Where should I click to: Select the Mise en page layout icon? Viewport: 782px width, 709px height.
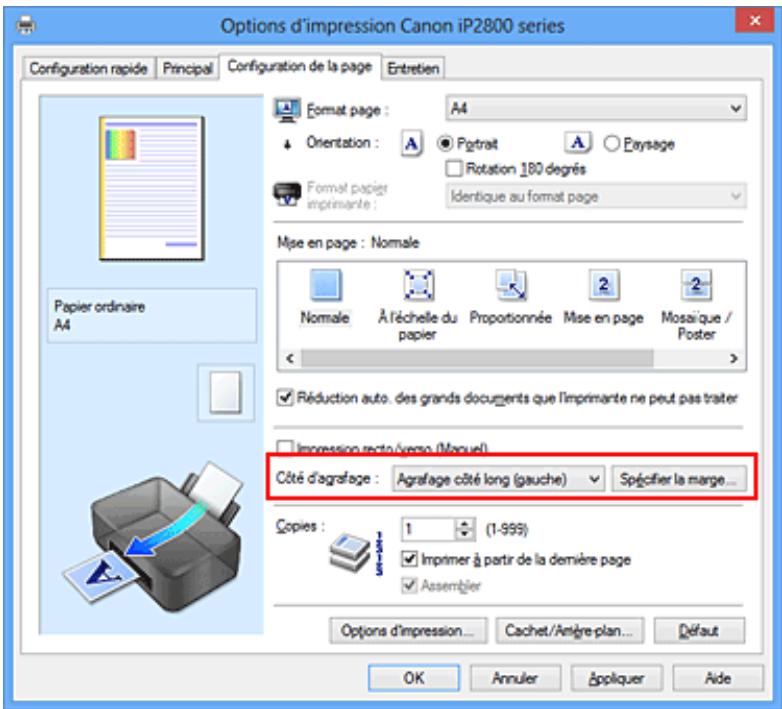pyautogui.click(x=603, y=285)
